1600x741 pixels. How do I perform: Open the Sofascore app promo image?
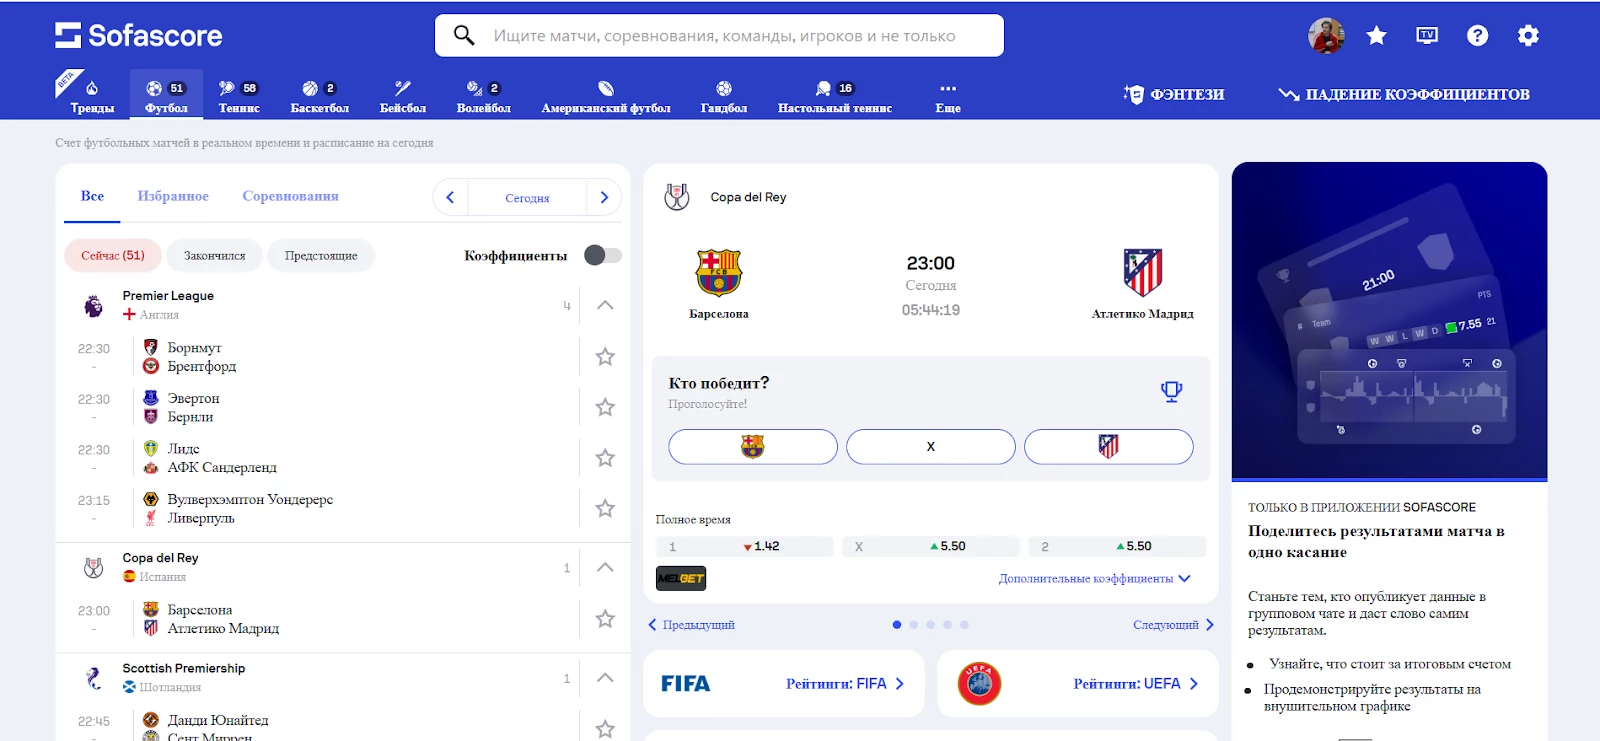pyautogui.click(x=1389, y=321)
